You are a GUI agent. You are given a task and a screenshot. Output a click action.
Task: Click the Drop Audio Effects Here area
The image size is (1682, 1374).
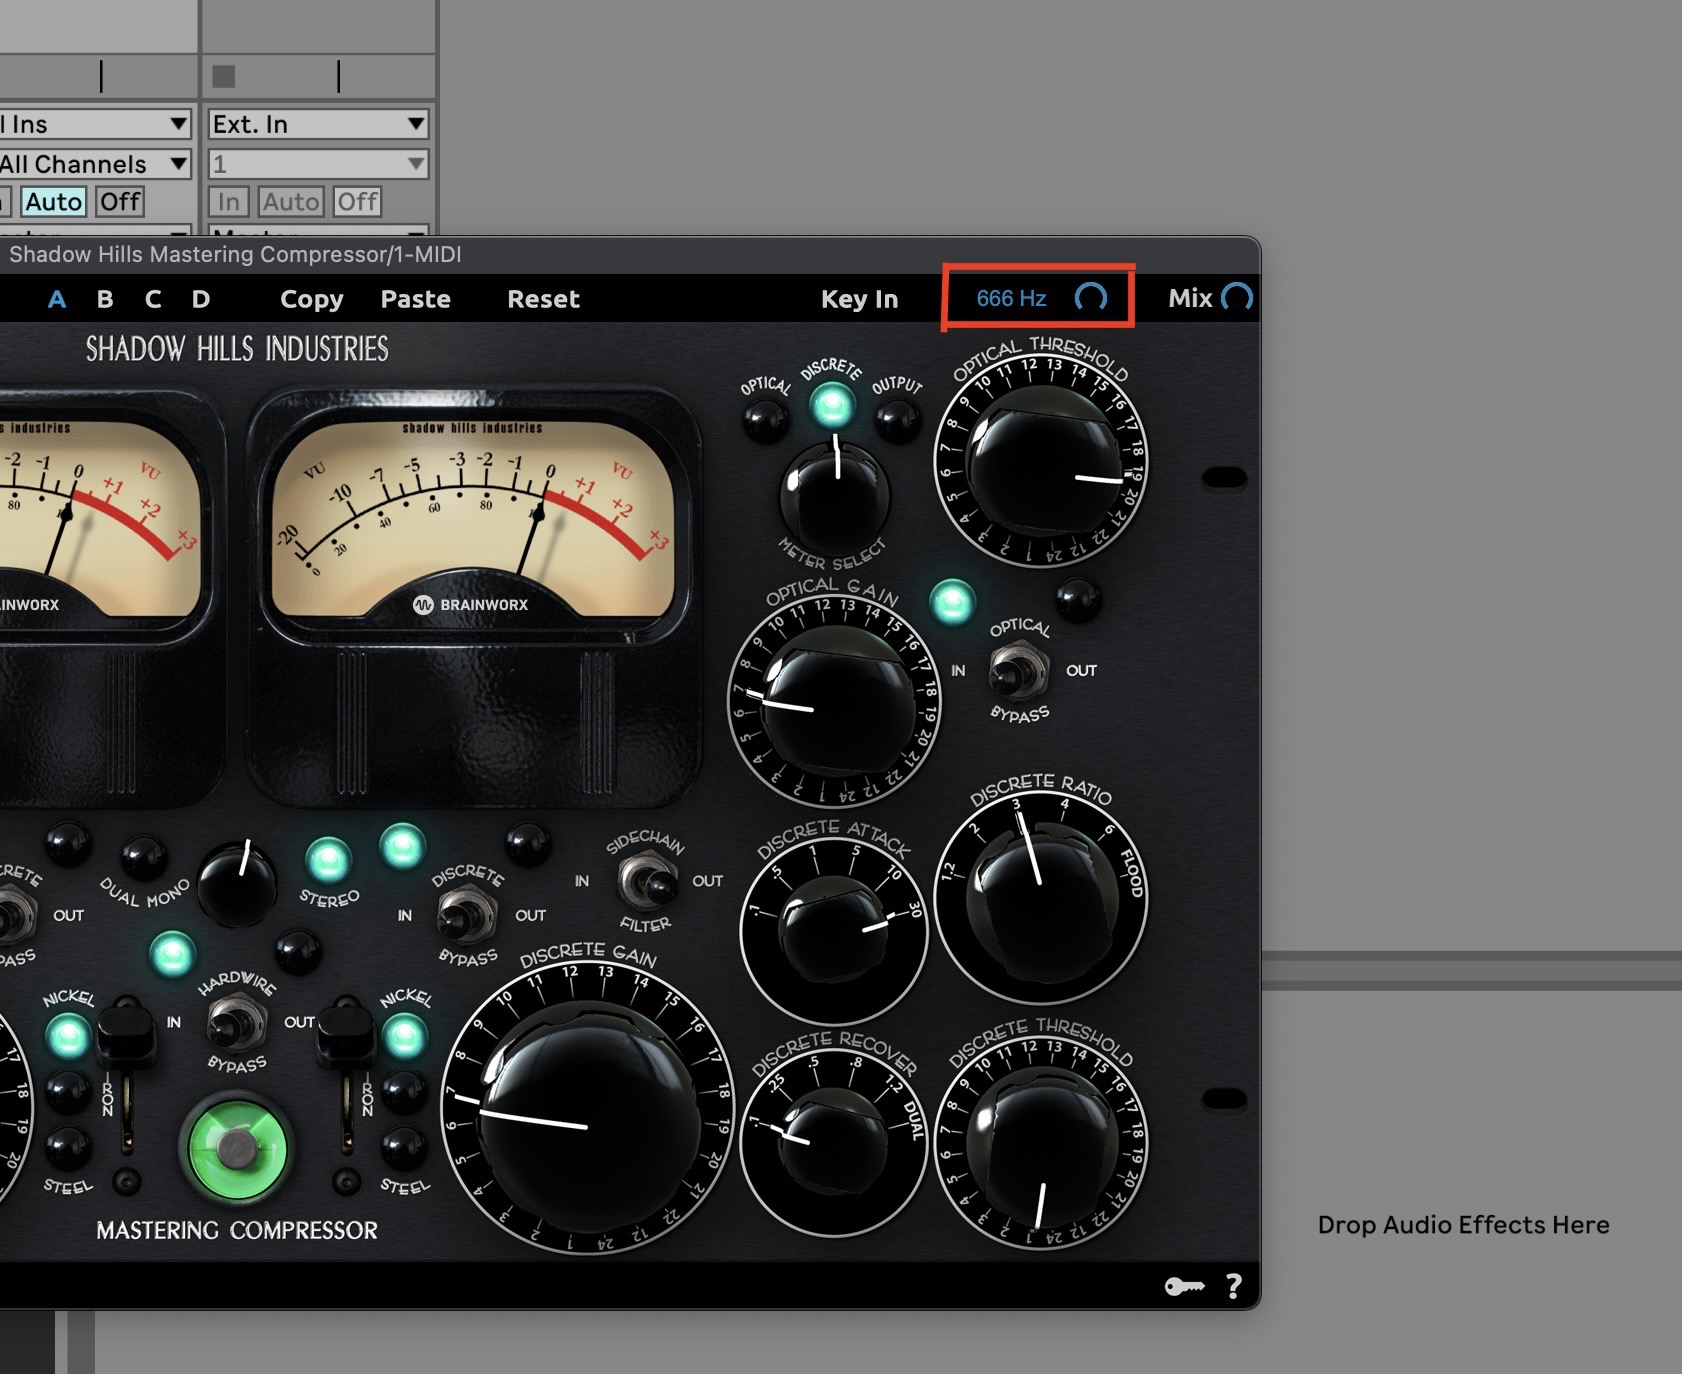click(x=1463, y=1225)
